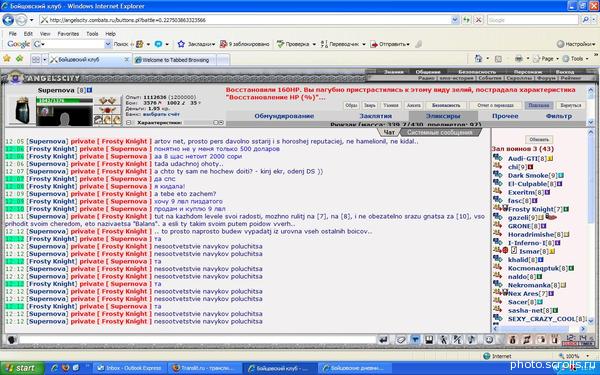Click the helmet equipment slot icon
This screenshot has width=600, height=375.
[x=22, y=111]
